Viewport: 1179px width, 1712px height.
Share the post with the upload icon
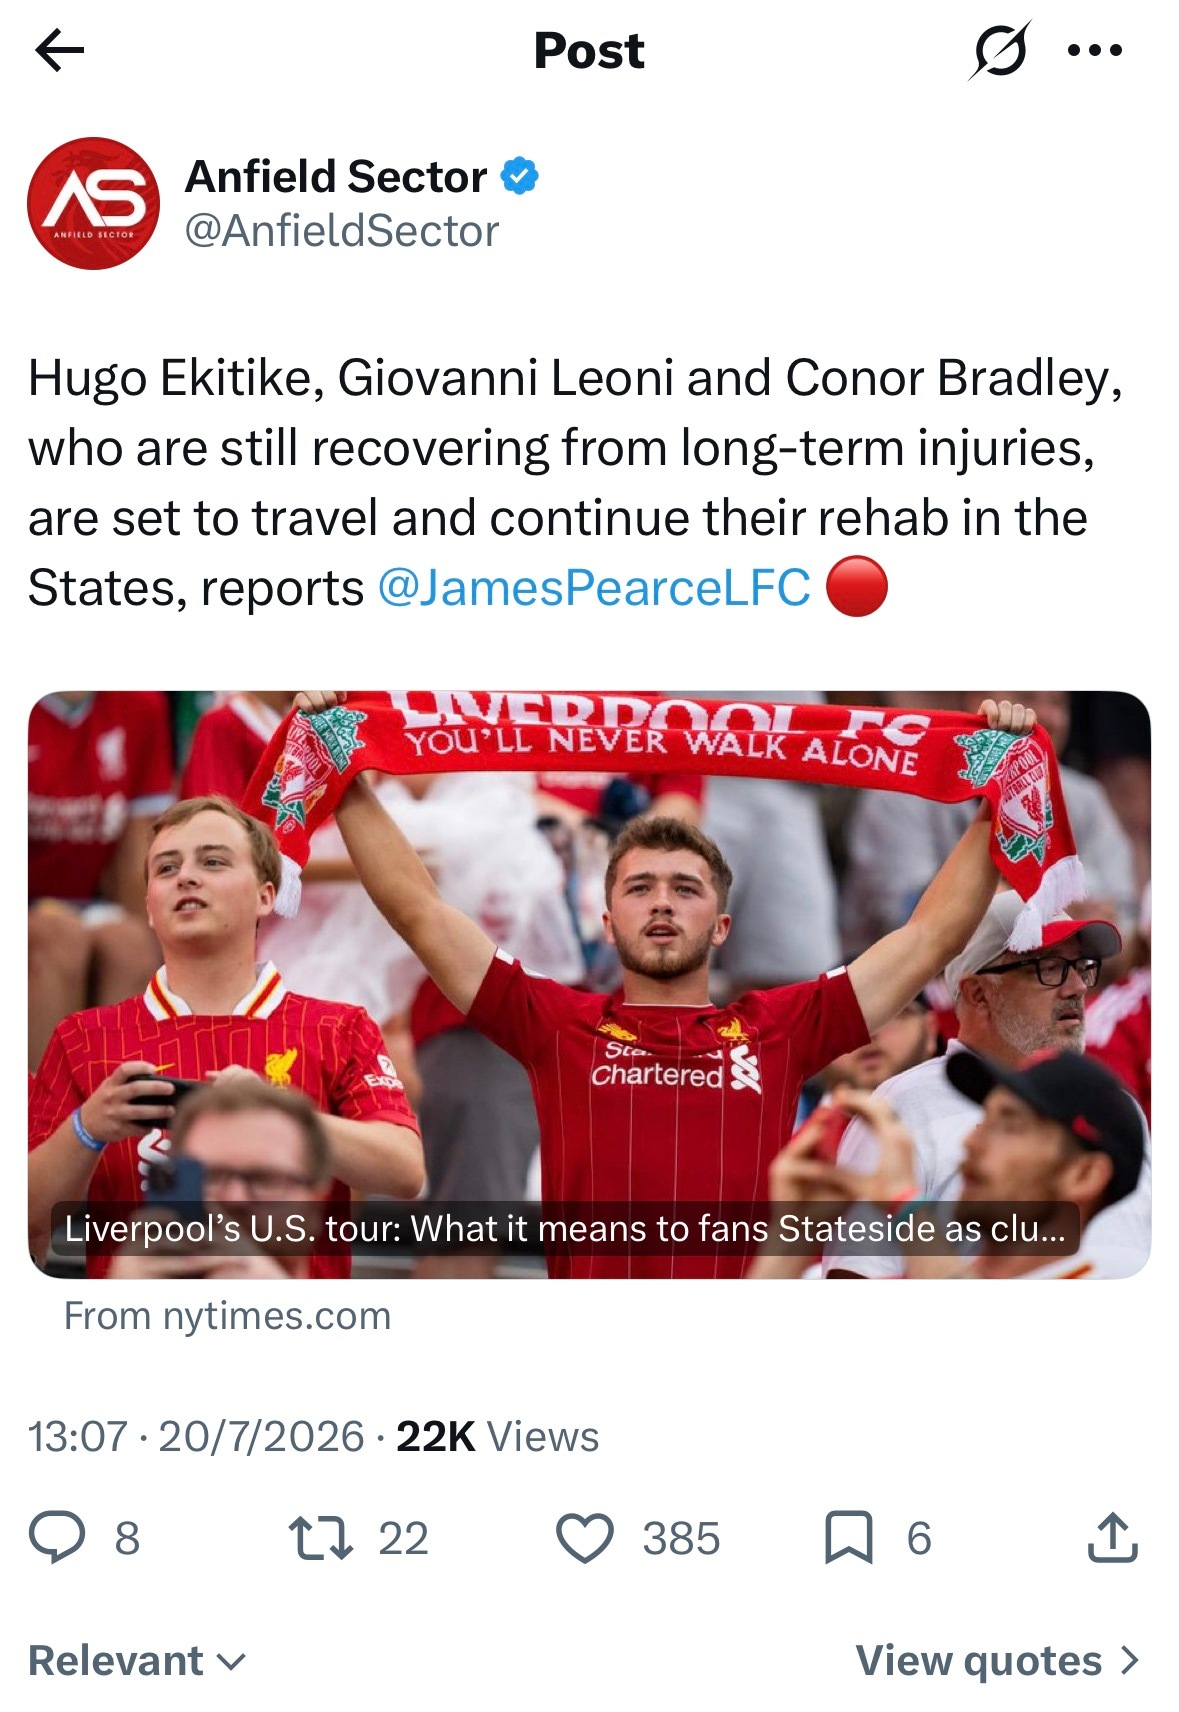(1112, 1537)
